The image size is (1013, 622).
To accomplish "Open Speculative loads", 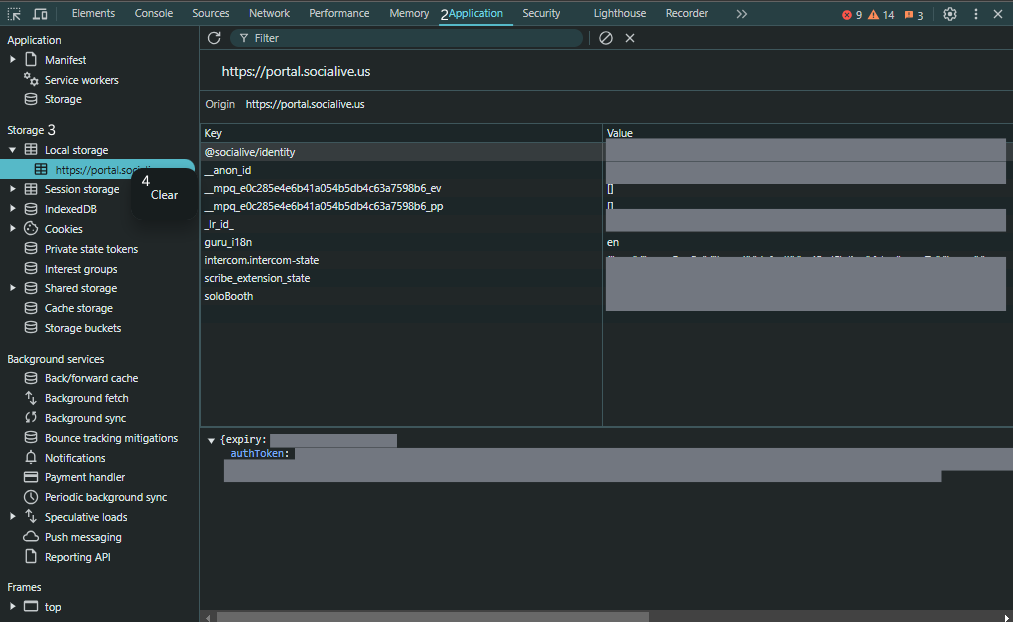I will (86, 517).
